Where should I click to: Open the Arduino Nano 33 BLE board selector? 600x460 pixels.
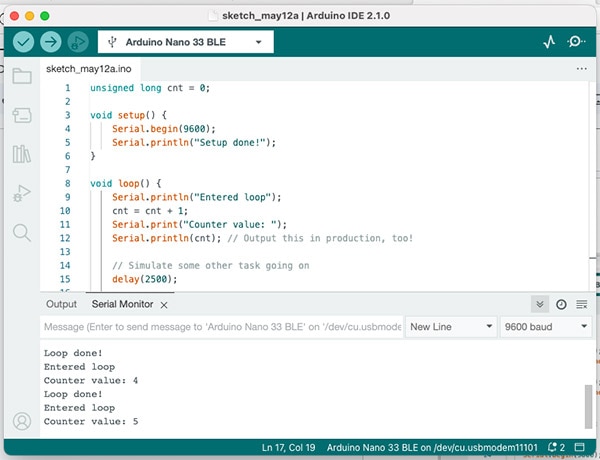point(186,42)
